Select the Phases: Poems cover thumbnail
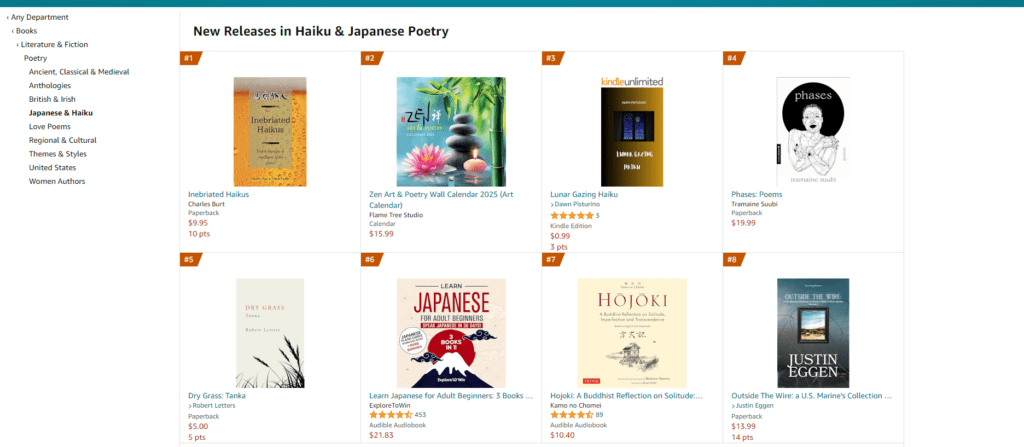Screen dimensions: 1024x447 point(812,132)
